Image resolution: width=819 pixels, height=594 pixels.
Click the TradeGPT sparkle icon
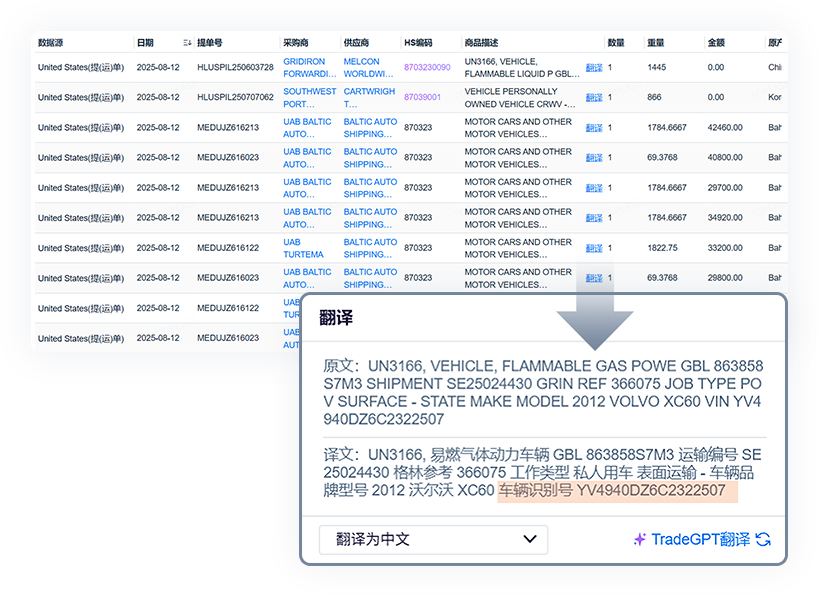pos(640,539)
